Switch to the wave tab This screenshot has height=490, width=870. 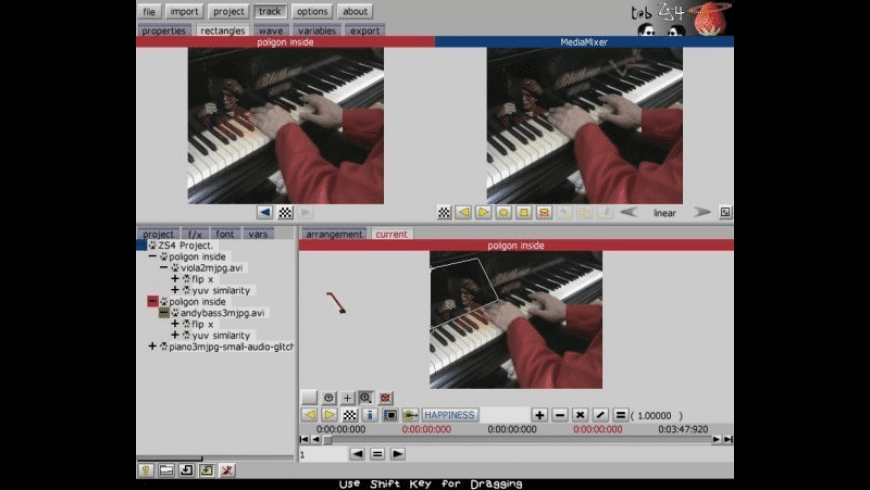coord(271,31)
